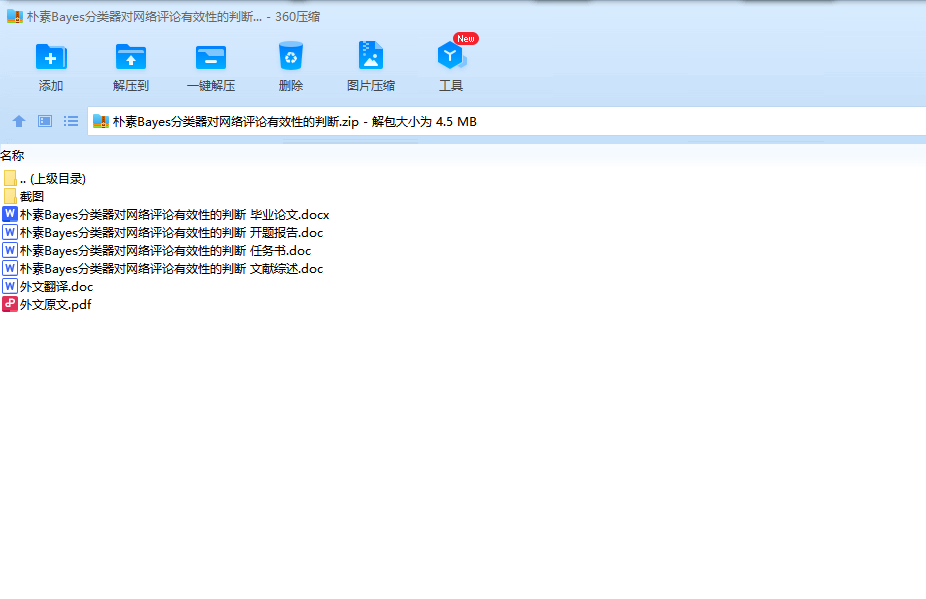The width and height of the screenshot is (926, 599).
Task: Click the Word icon of 任务书.doc
Action: pos(9,250)
